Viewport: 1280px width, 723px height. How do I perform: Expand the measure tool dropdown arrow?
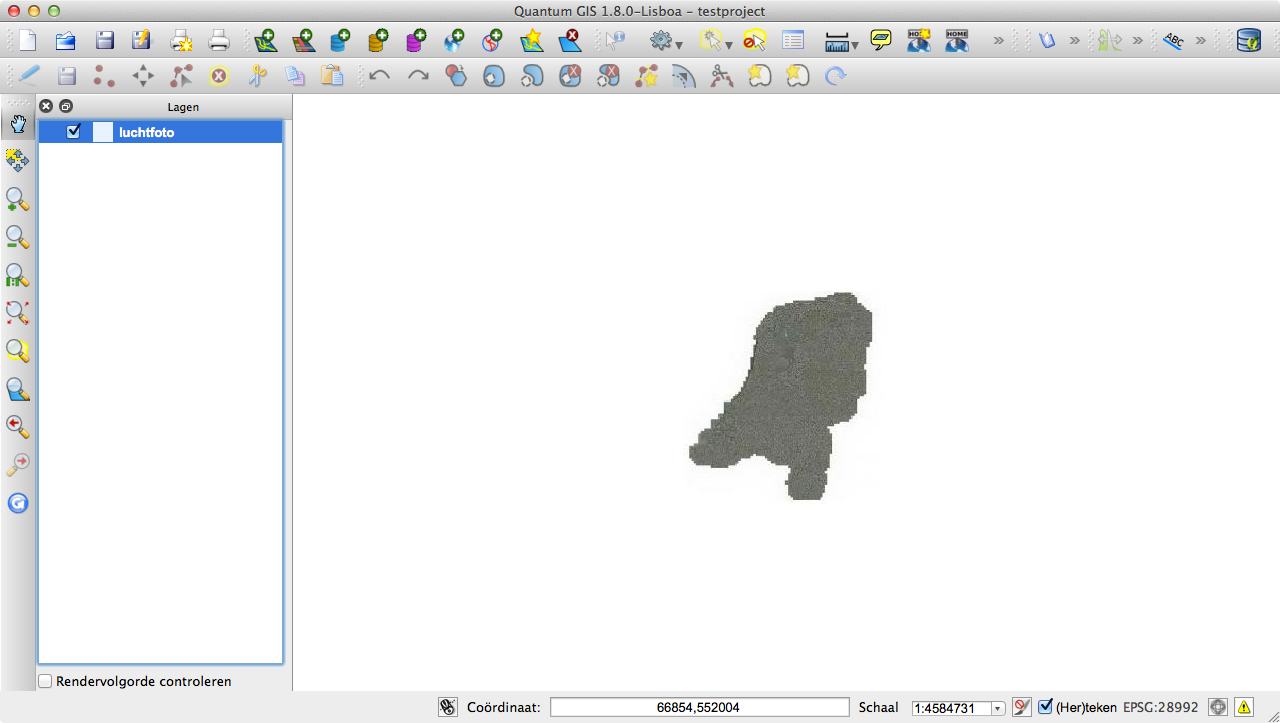[x=855, y=45]
